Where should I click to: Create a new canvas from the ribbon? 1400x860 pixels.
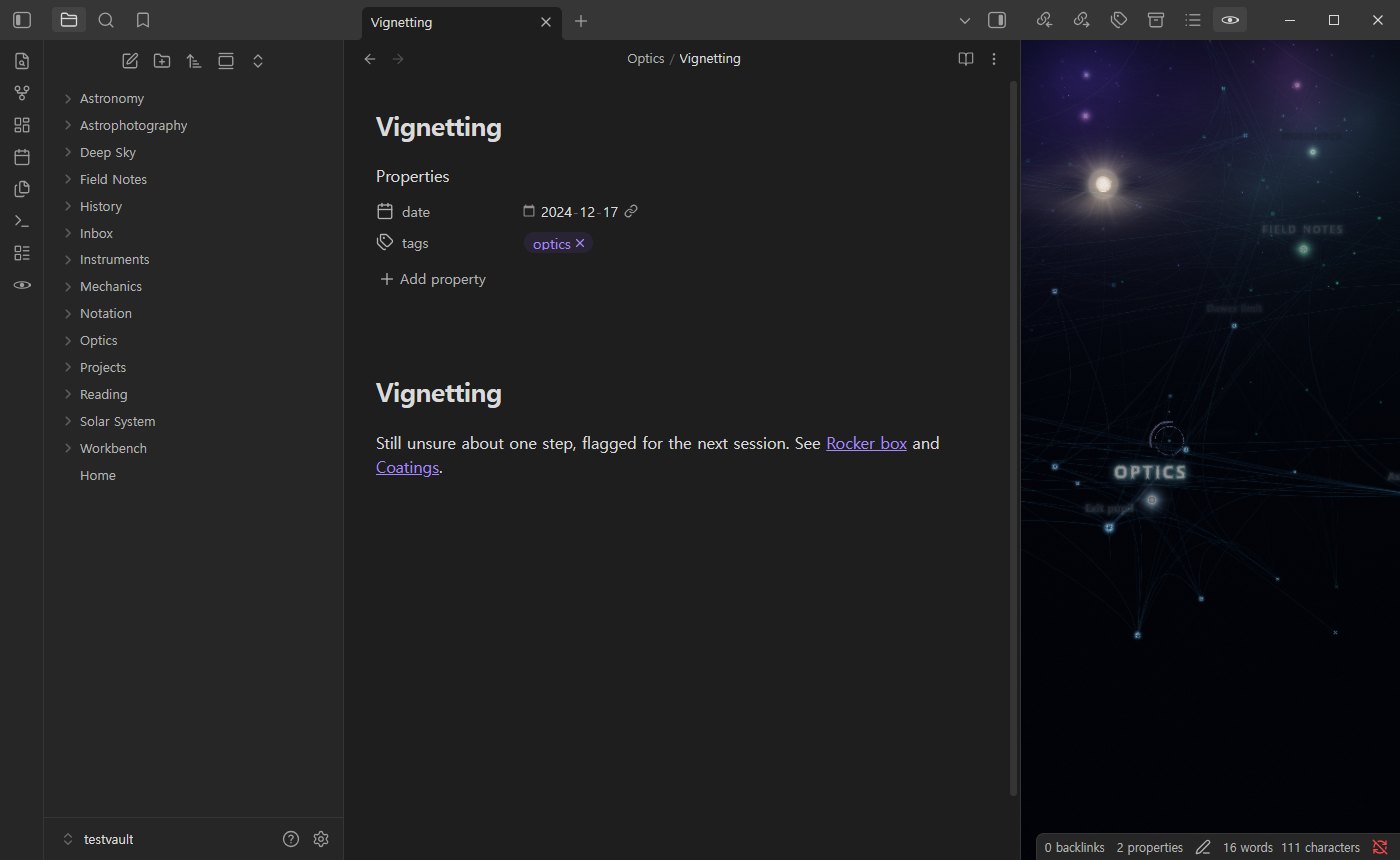pyautogui.click(x=22, y=125)
